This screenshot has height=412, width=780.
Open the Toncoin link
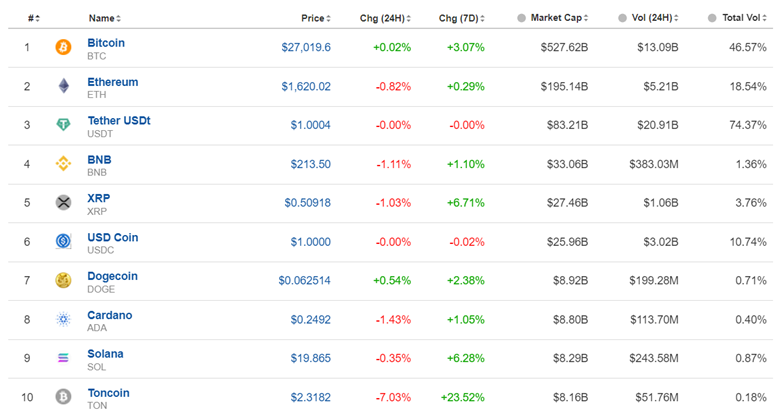[108, 393]
